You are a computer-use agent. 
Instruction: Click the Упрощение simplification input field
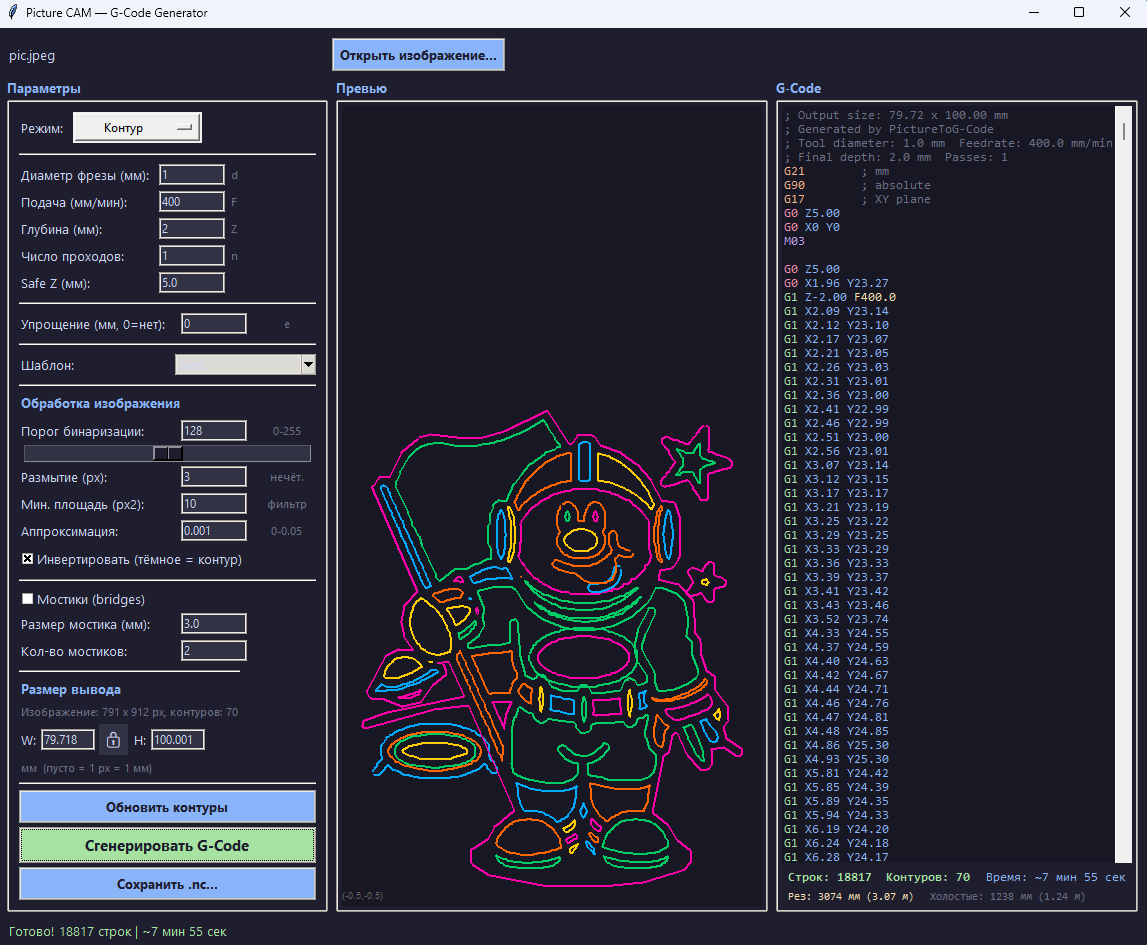tap(213, 324)
